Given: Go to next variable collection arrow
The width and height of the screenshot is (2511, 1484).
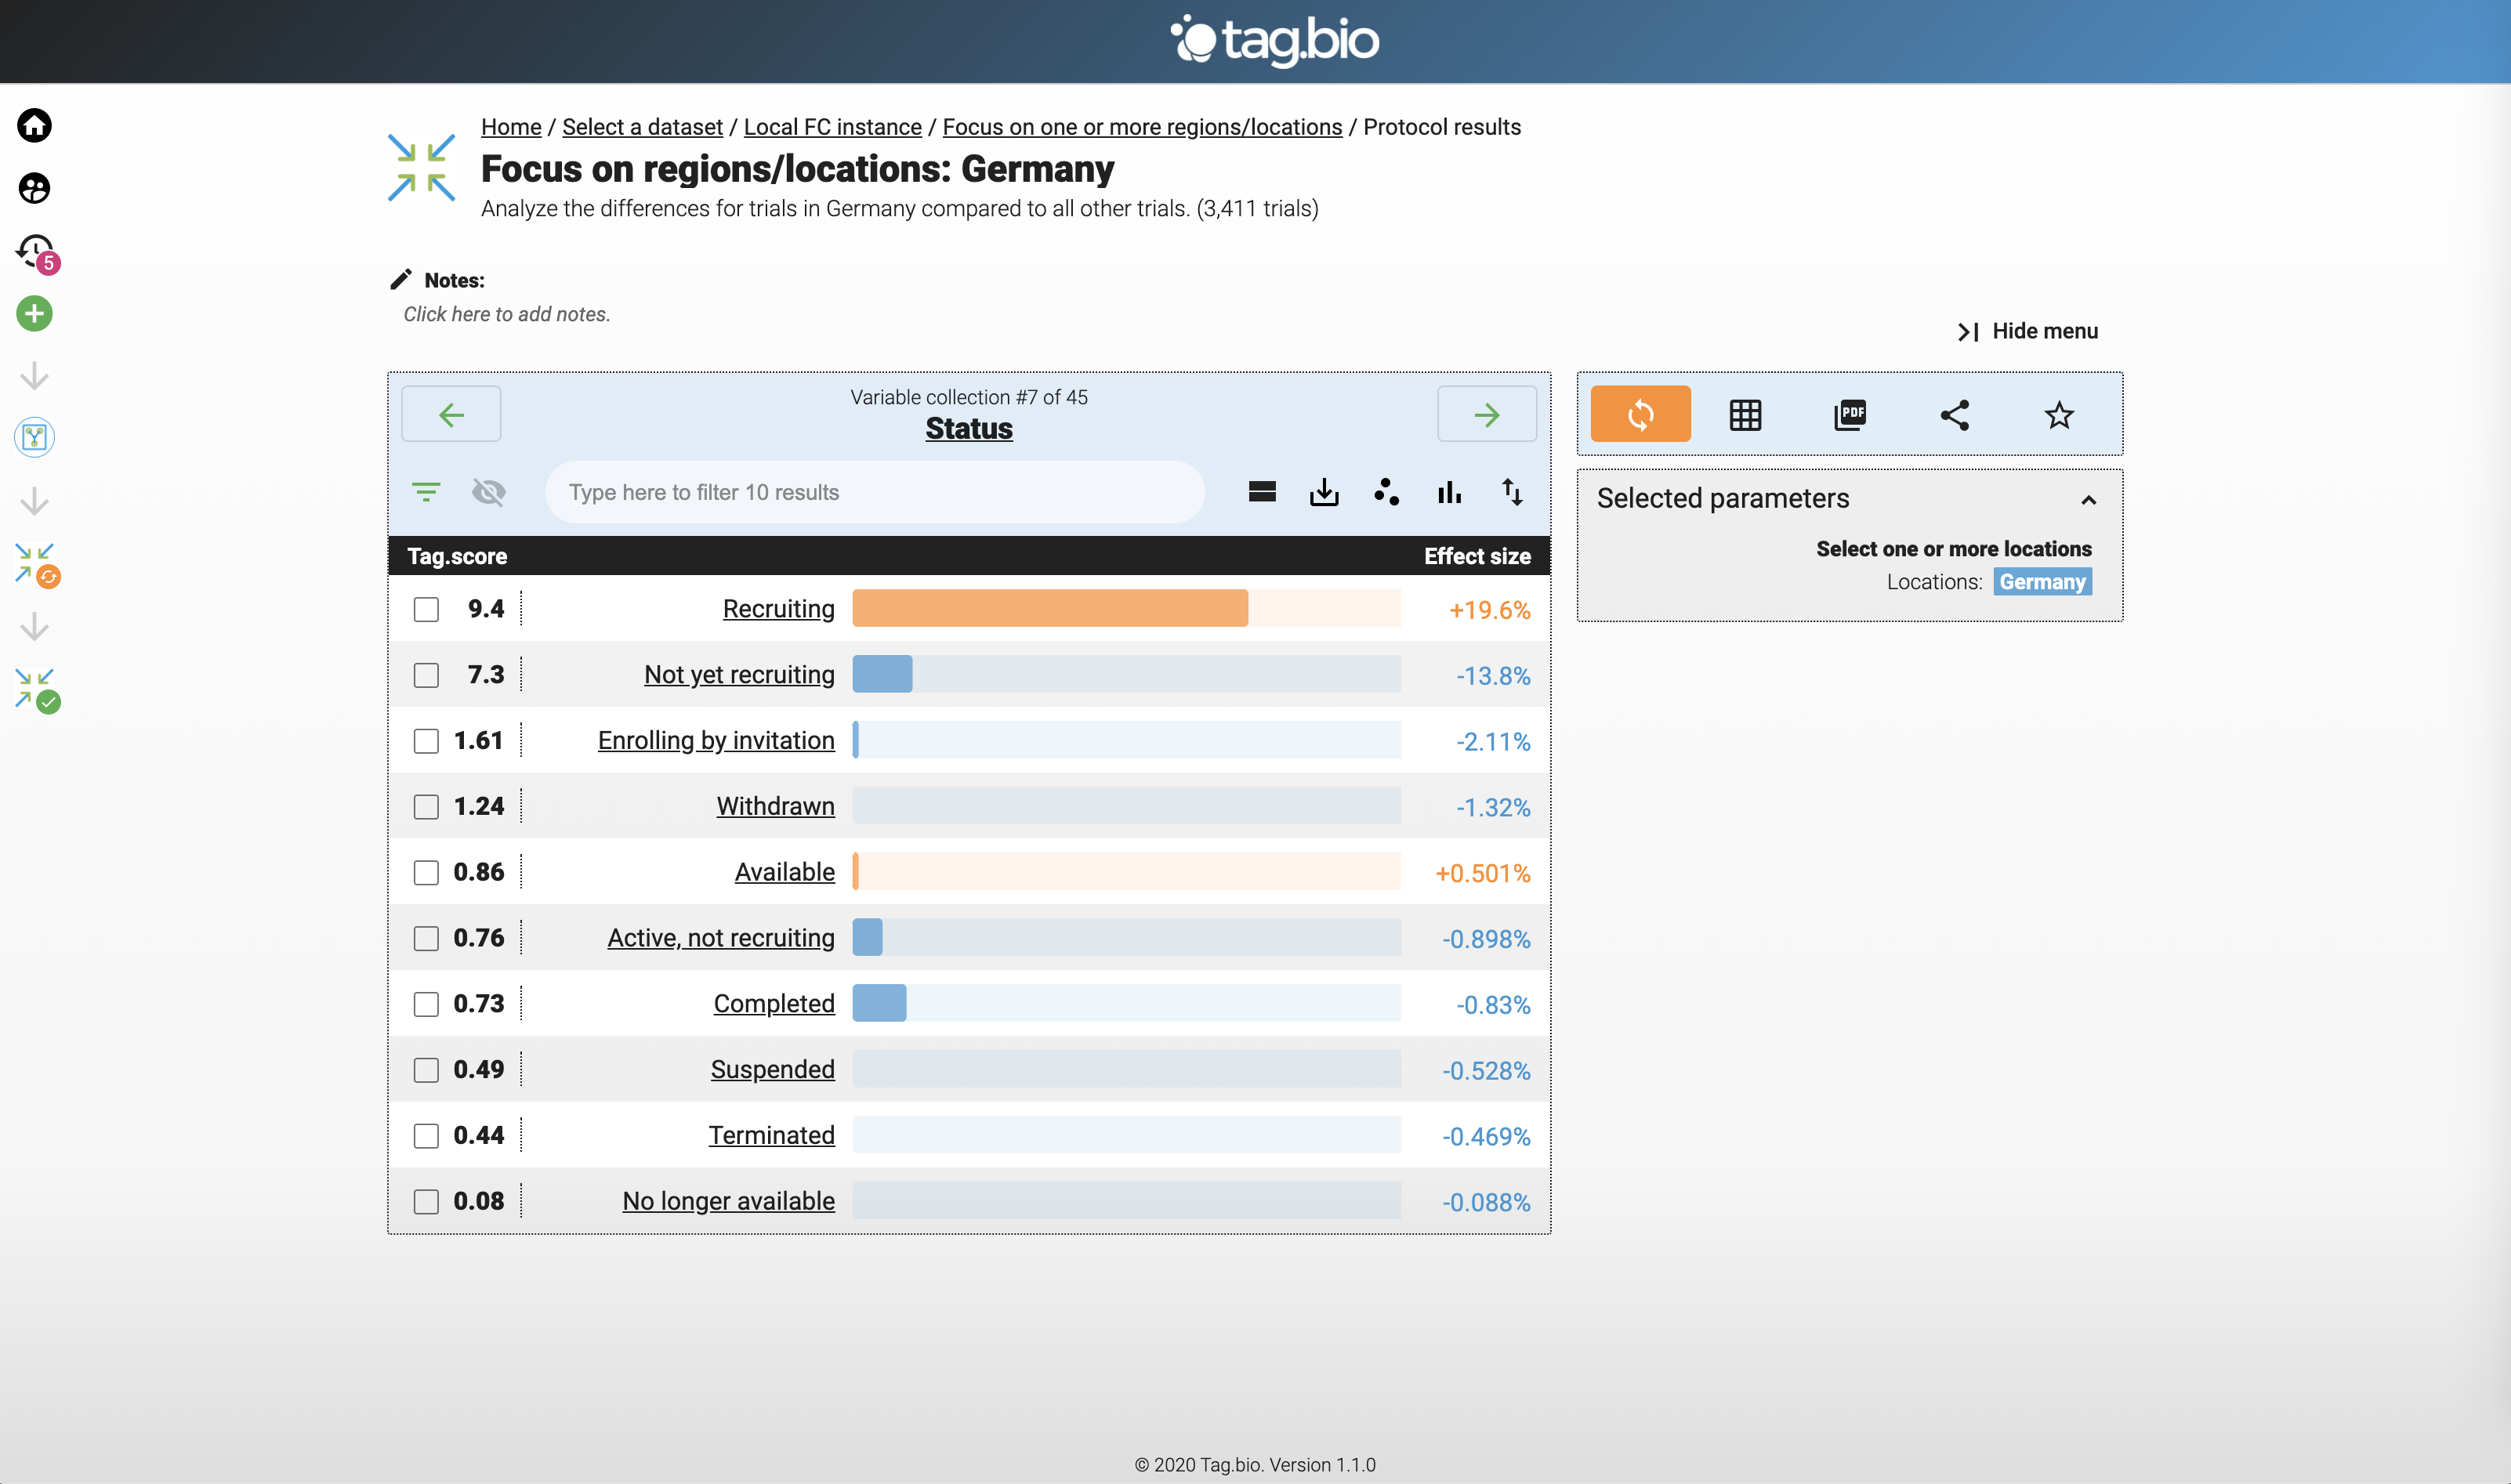Looking at the screenshot, I should click(1486, 414).
